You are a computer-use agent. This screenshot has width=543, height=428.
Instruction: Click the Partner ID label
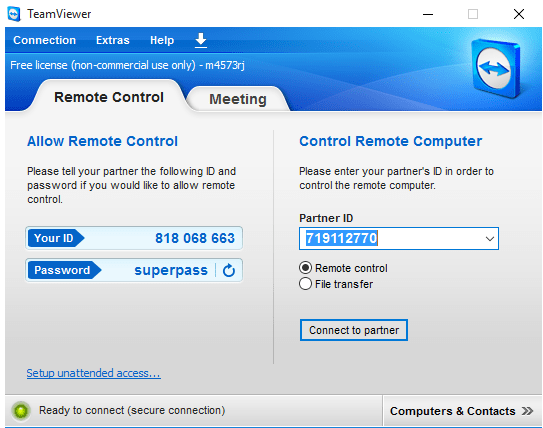[x=326, y=218]
